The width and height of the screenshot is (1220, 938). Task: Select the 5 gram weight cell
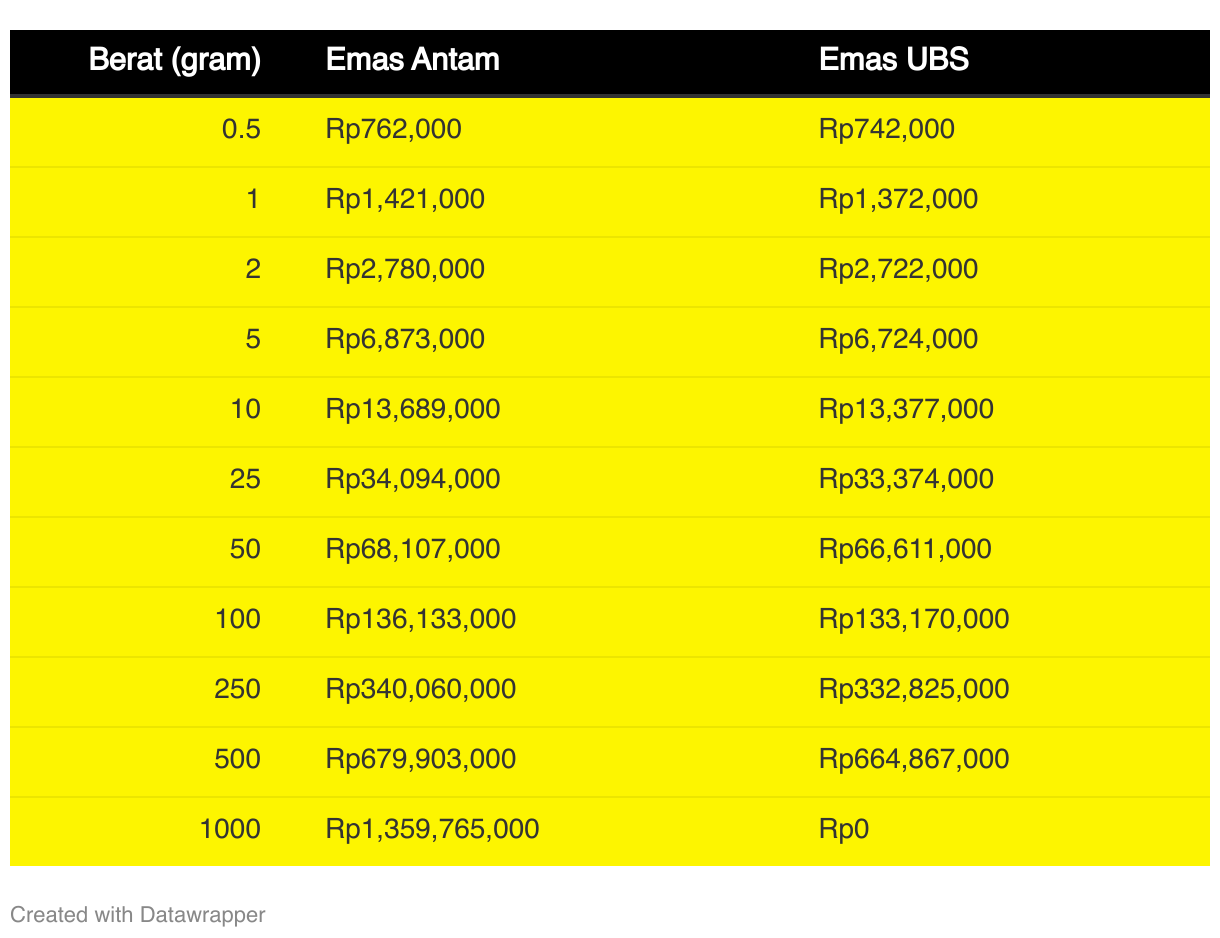coord(253,339)
